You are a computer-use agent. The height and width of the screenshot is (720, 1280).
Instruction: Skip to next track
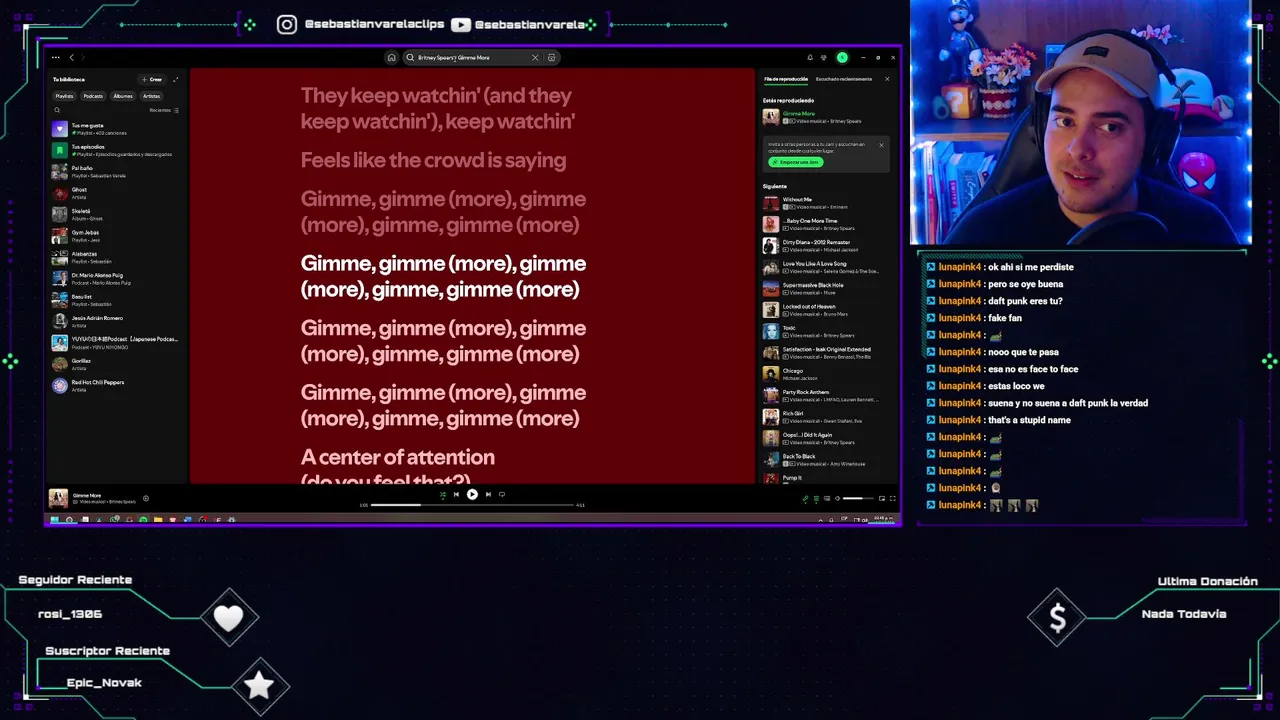click(488, 494)
